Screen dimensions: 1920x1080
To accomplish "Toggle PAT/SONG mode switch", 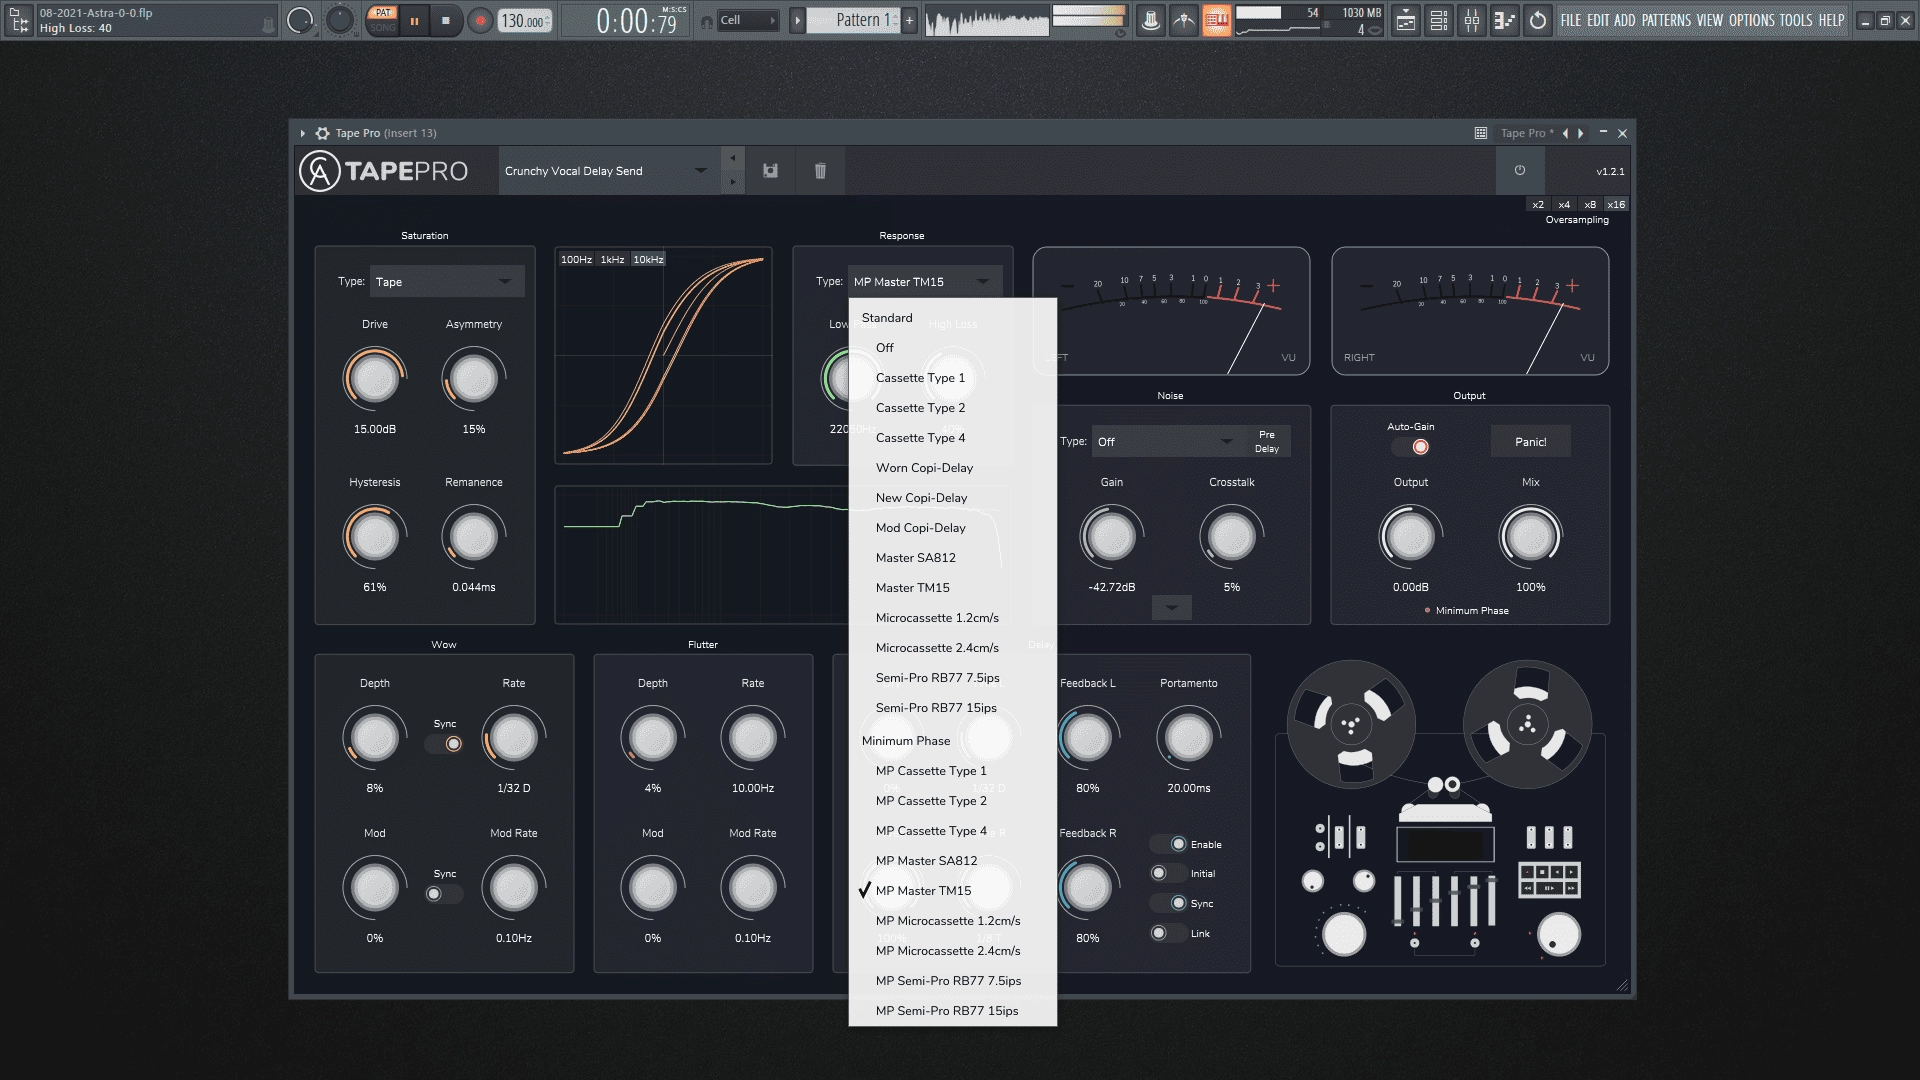I will (383, 20).
